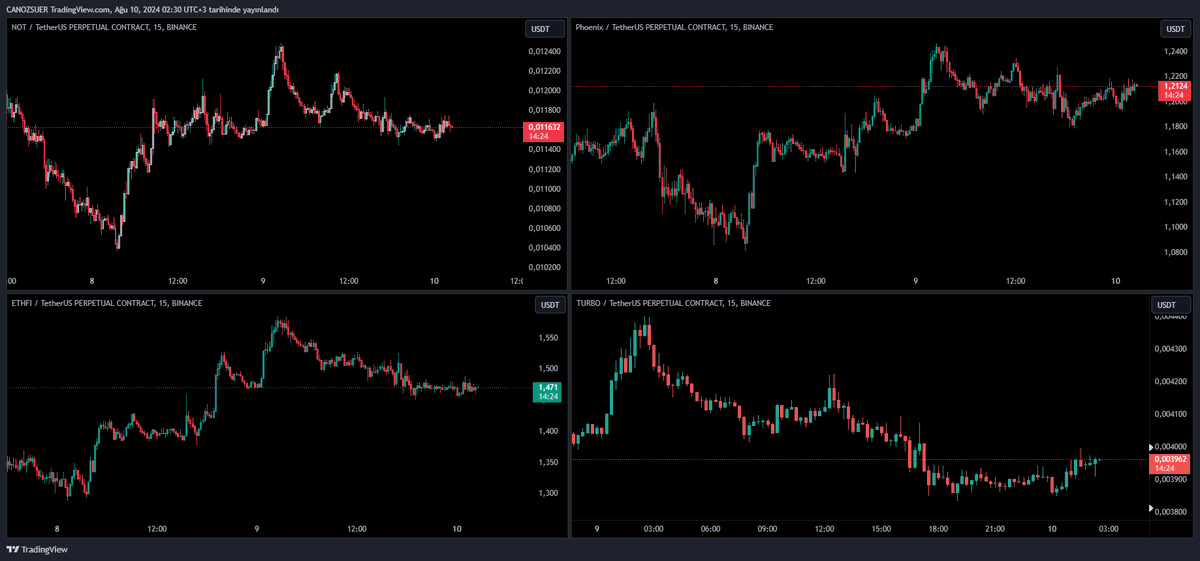Select the red 1,2124 current price label
This screenshot has height=561, width=1200.
(x=1173, y=90)
